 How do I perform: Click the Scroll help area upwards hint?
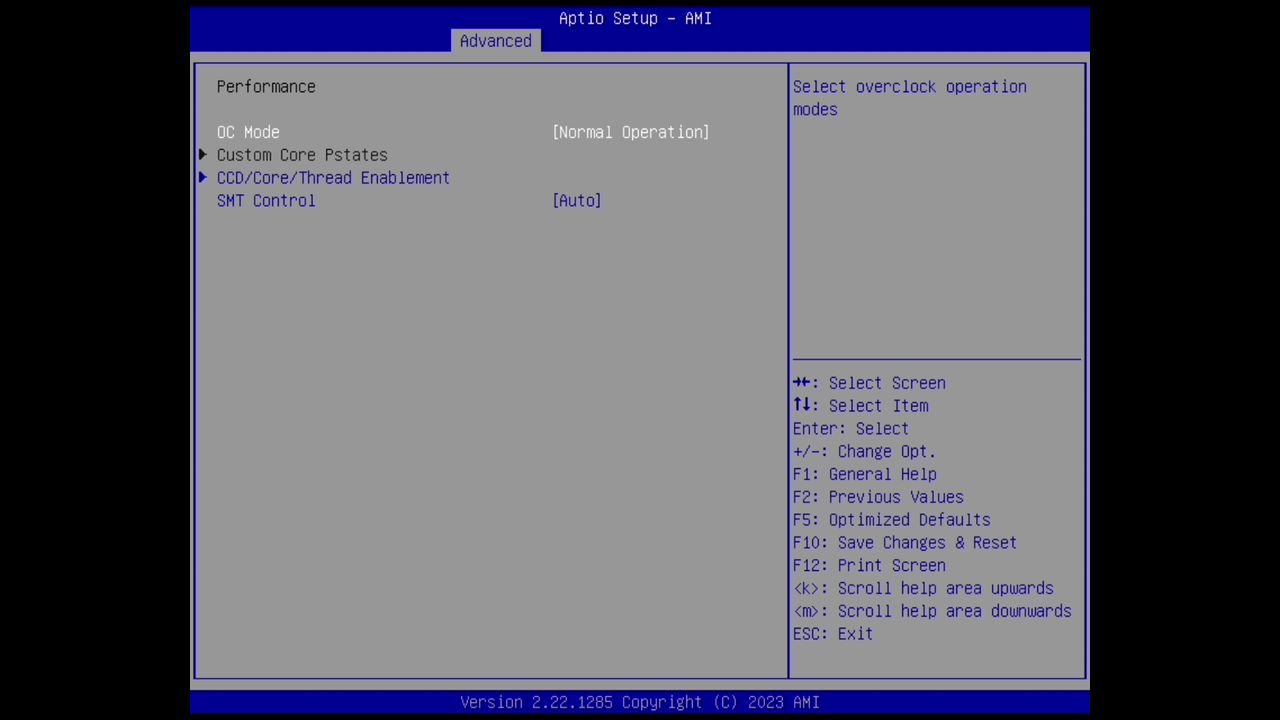coord(923,589)
